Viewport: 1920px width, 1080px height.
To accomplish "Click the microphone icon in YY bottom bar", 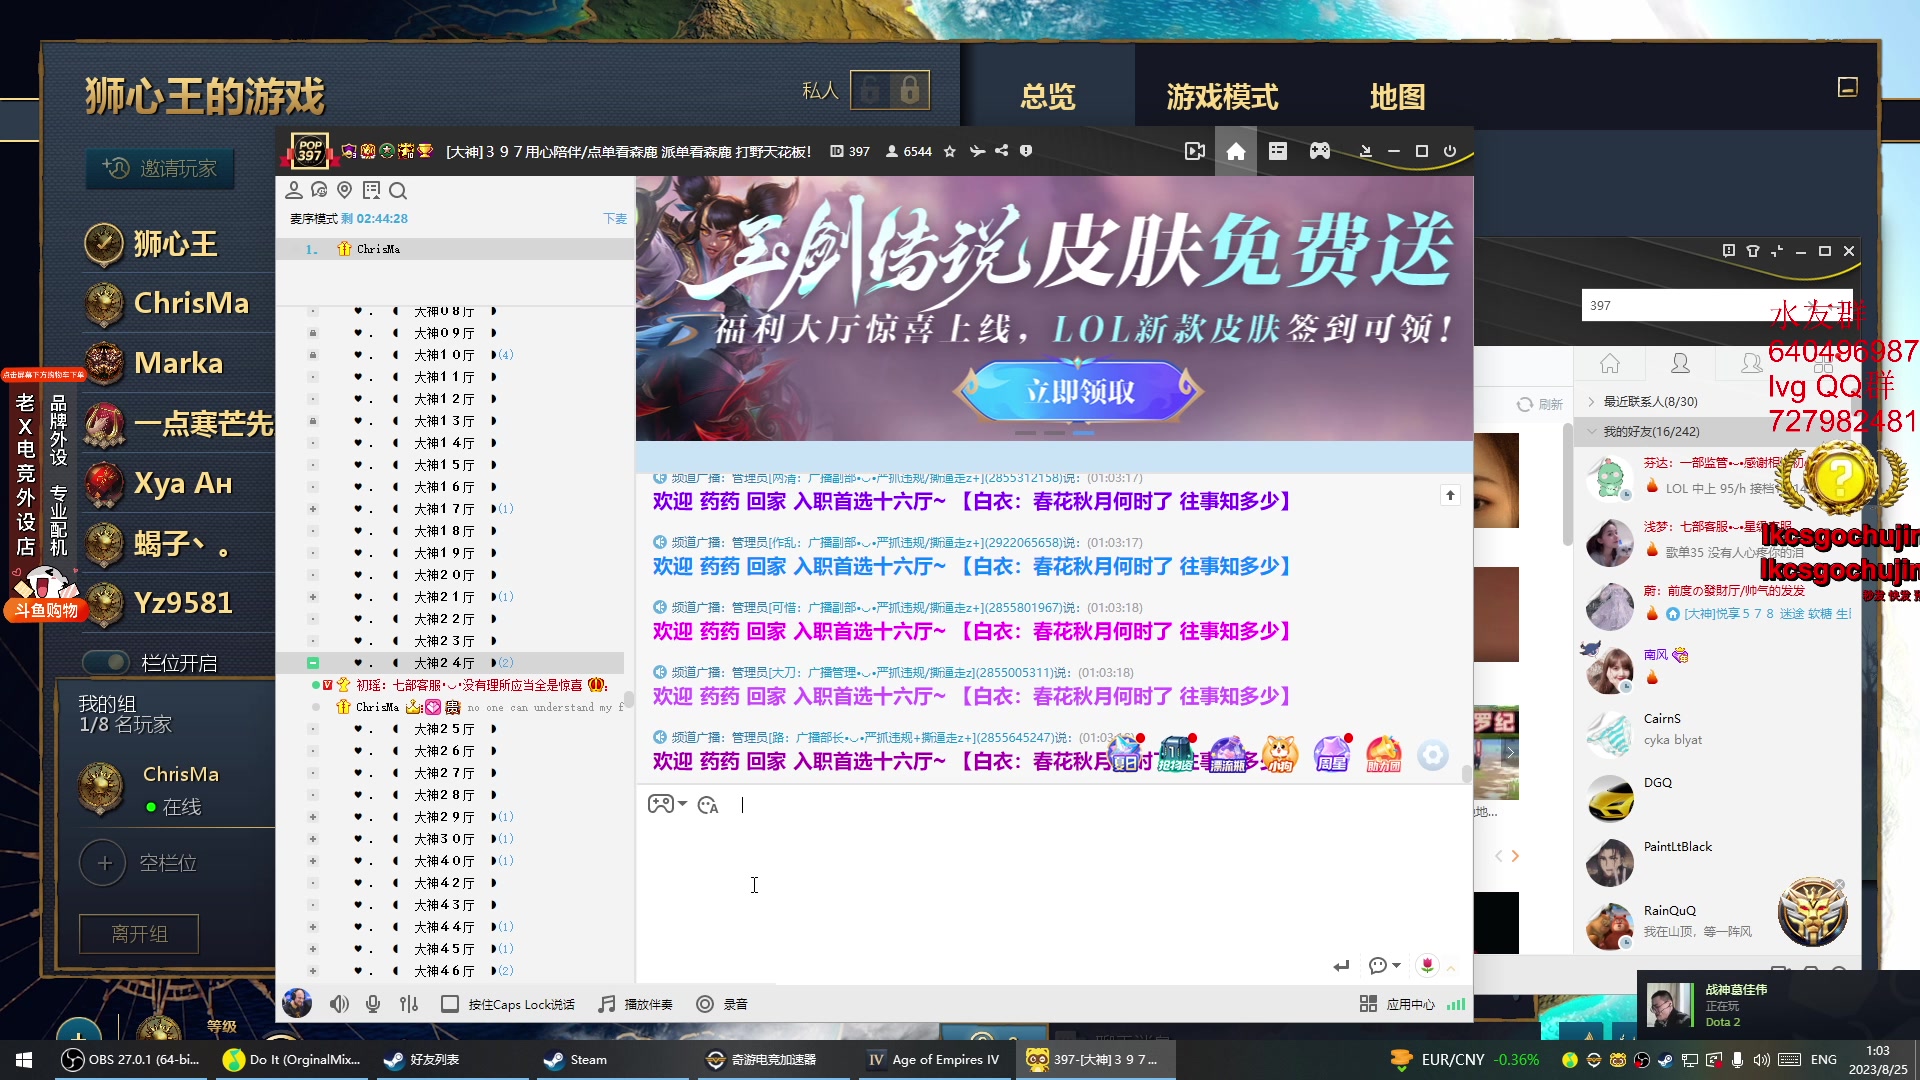I will tap(373, 1004).
